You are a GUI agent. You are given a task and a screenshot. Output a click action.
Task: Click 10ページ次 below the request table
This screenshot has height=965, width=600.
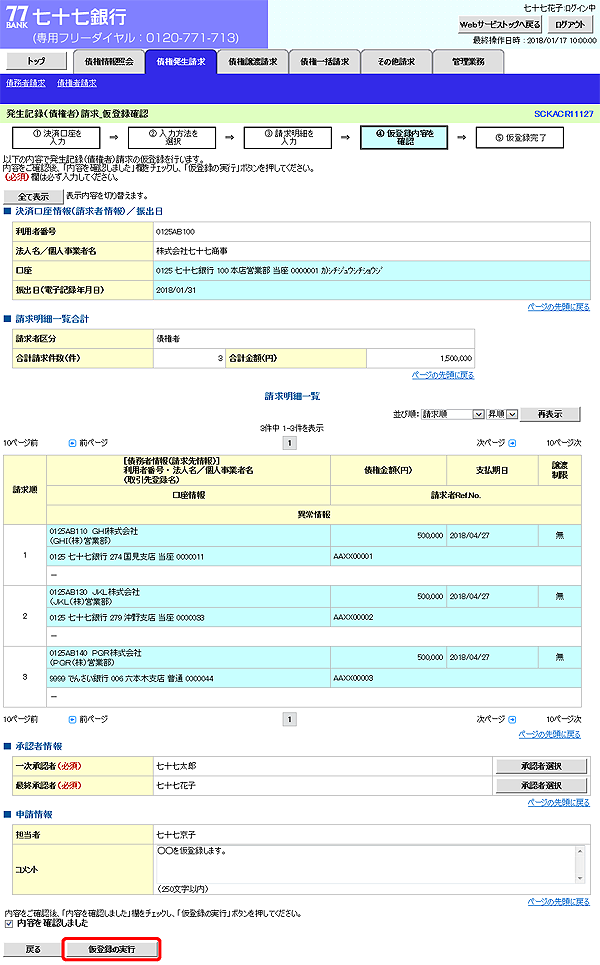tap(564, 719)
